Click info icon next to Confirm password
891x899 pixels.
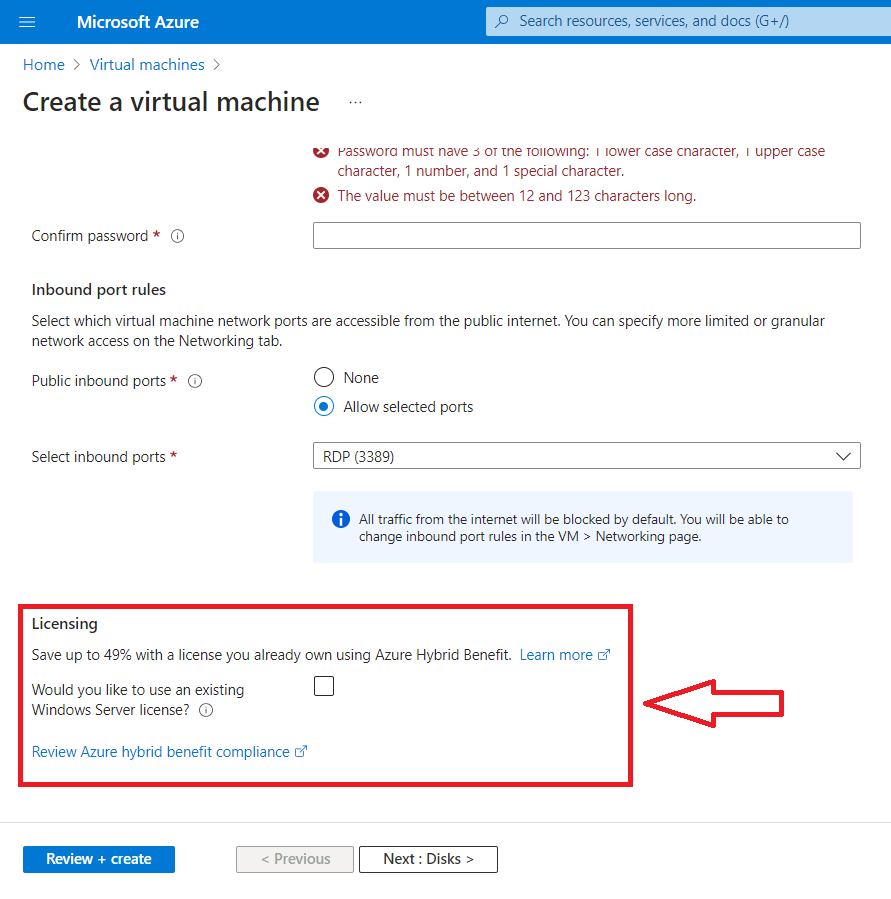pos(177,237)
